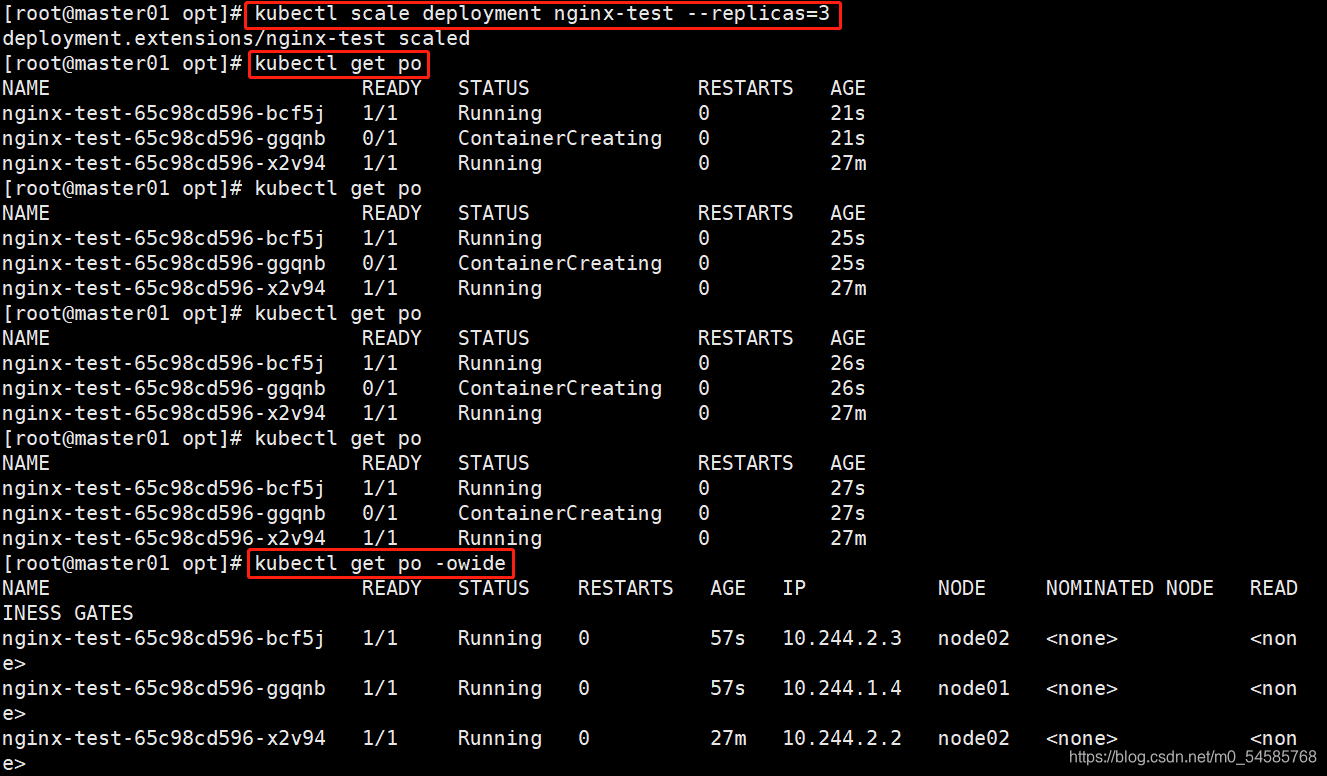Click the 26s age of pod bcf5j
The image size is (1327, 776).
[x=848, y=363]
